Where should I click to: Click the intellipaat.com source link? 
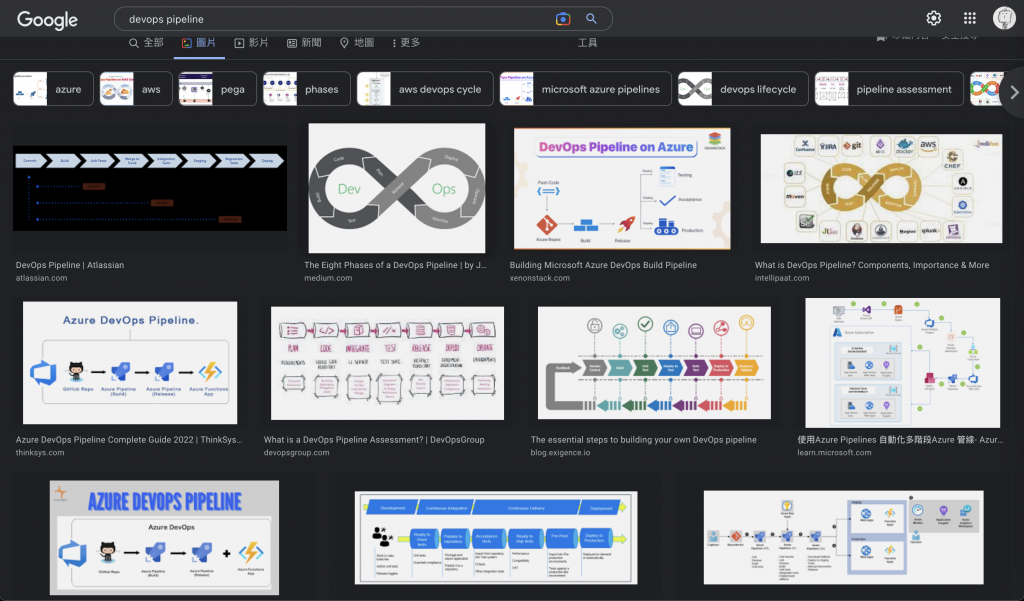point(782,278)
